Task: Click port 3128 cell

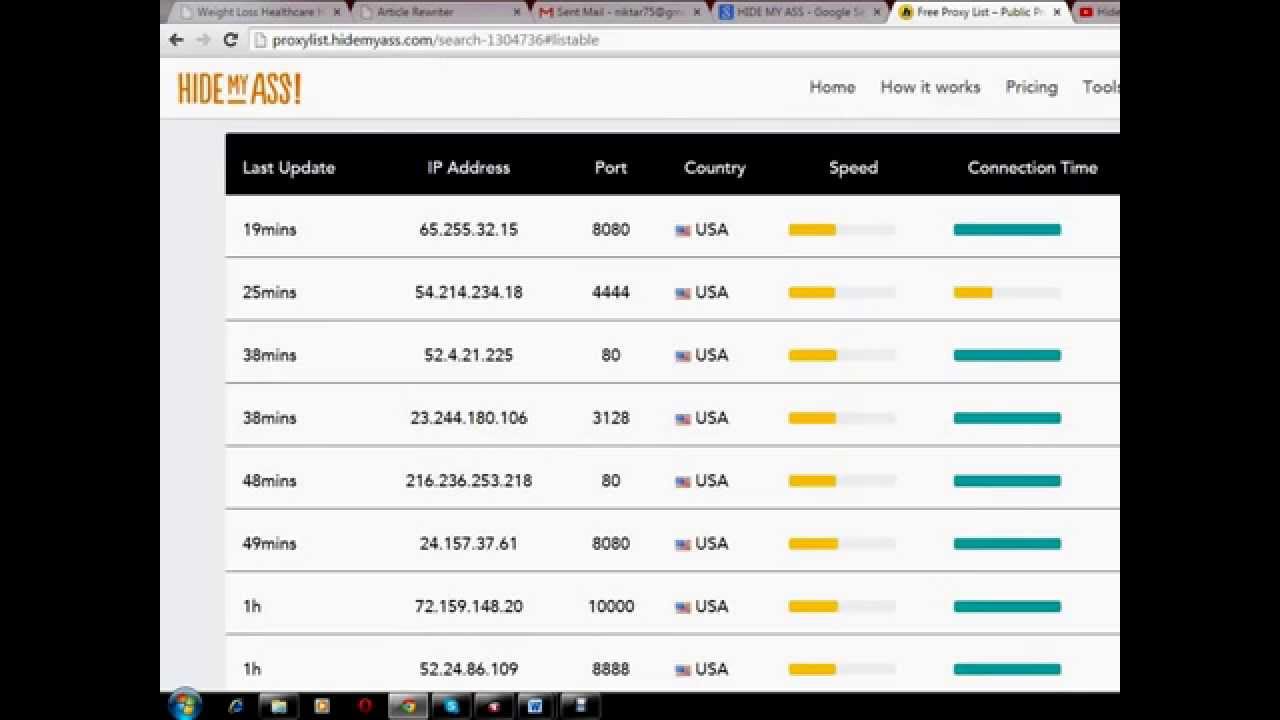Action: tap(611, 418)
